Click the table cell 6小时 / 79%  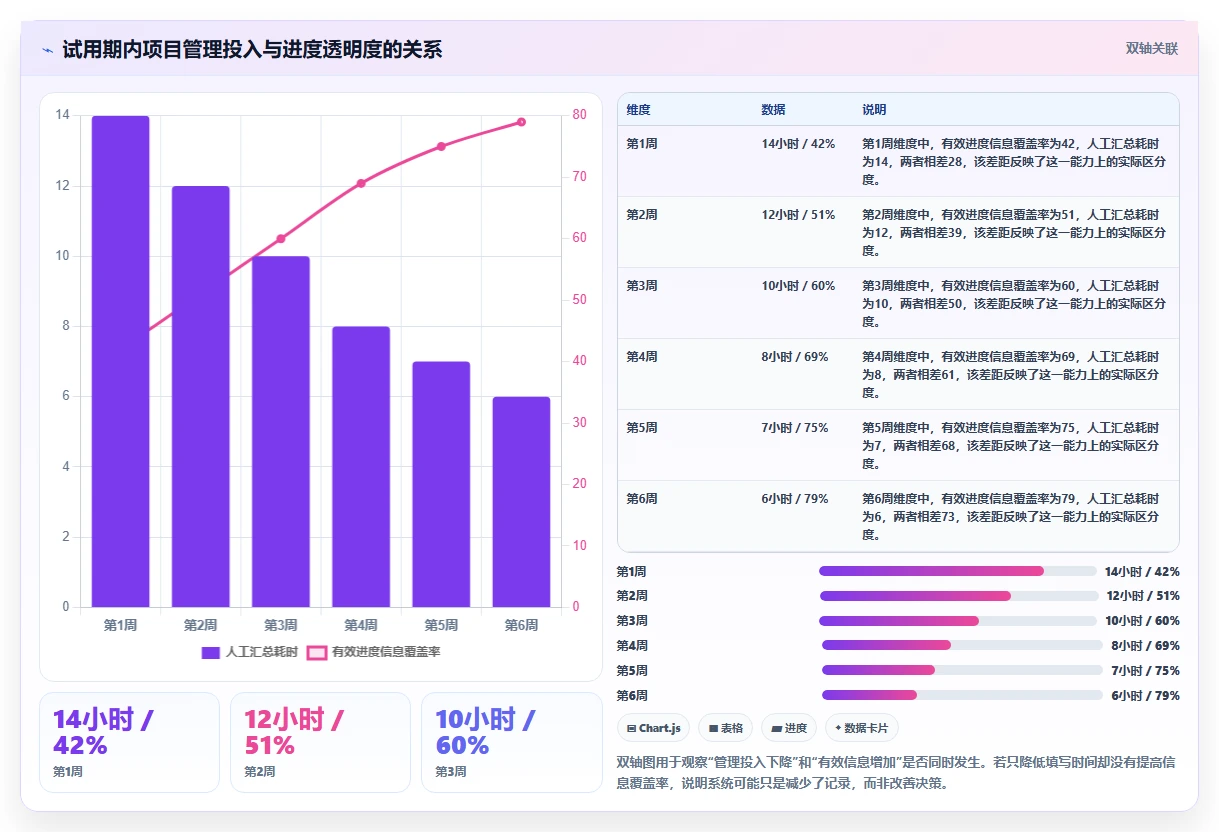pos(795,499)
